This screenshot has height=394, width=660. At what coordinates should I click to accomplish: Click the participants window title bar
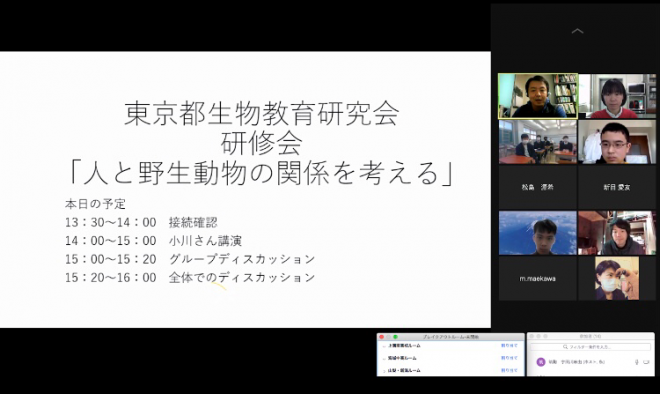pos(591,337)
